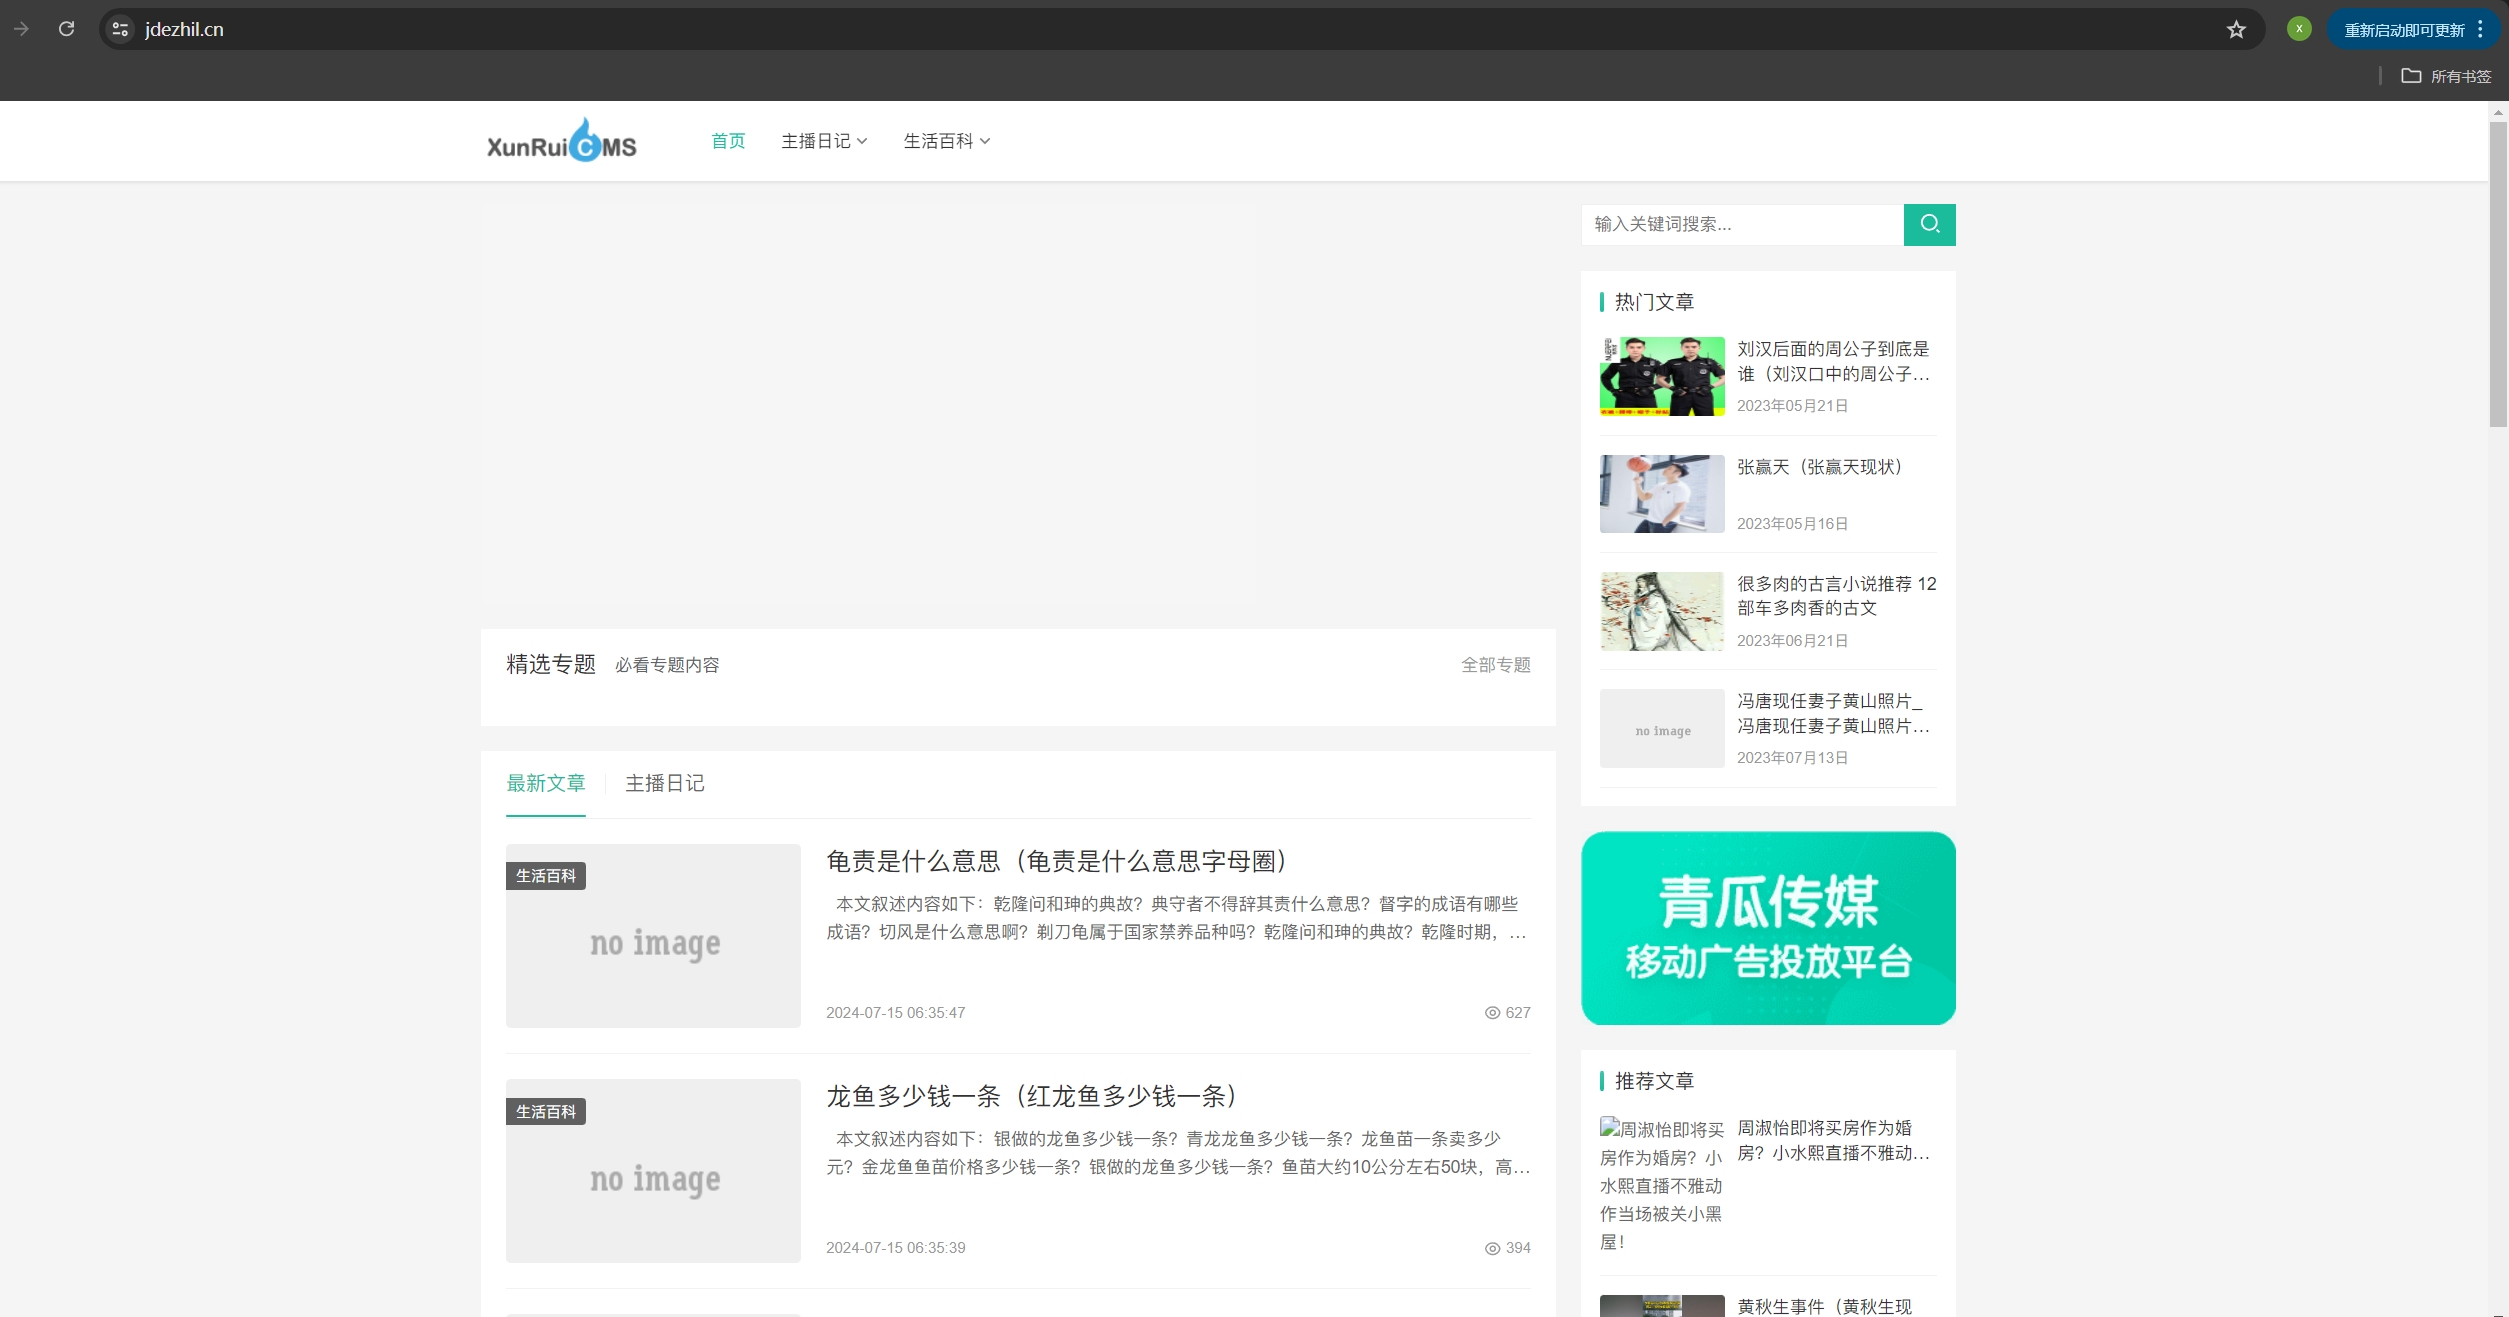This screenshot has height=1317, width=2509.
Task: Click the green search magnifier button
Action: [x=1929, y=224]
